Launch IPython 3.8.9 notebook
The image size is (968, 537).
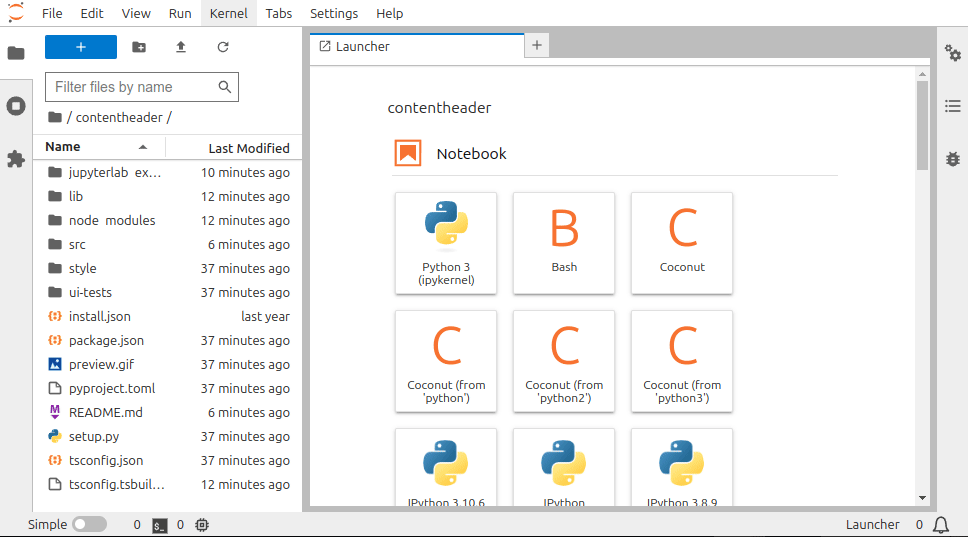point(682,468)
